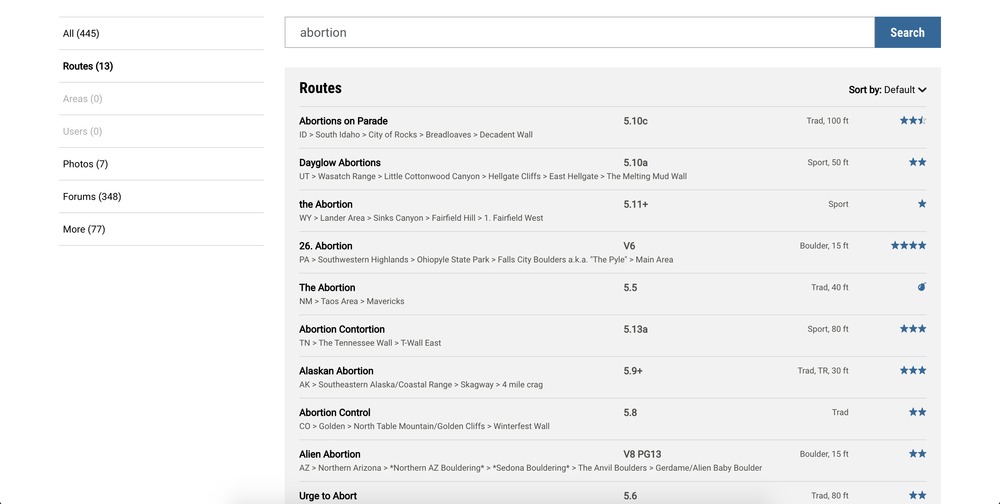This screenshot has width=1000, height=504.
Task: Open the Urge to Abort route
Action: pos(328,496)
